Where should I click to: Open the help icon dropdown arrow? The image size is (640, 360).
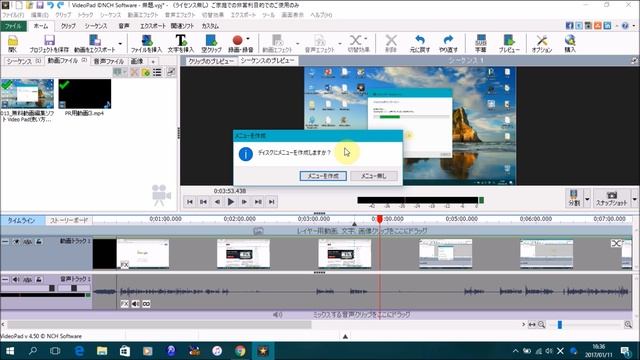(x=634, y=25)
